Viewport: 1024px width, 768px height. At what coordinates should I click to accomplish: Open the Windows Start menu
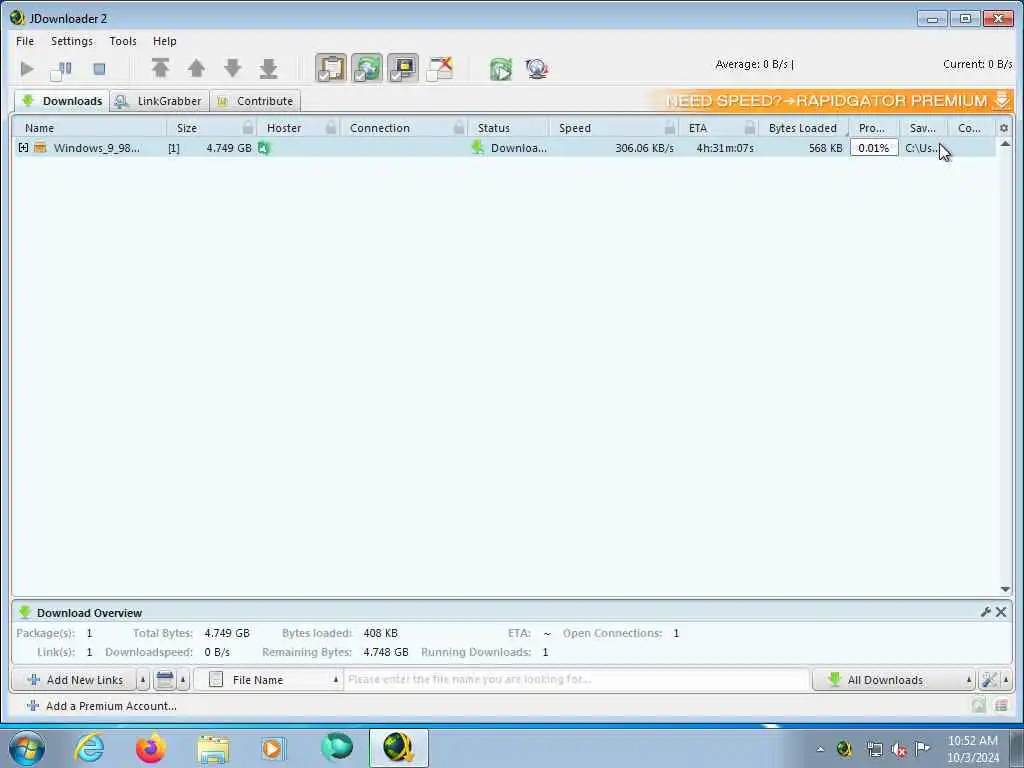click(27, 748)
